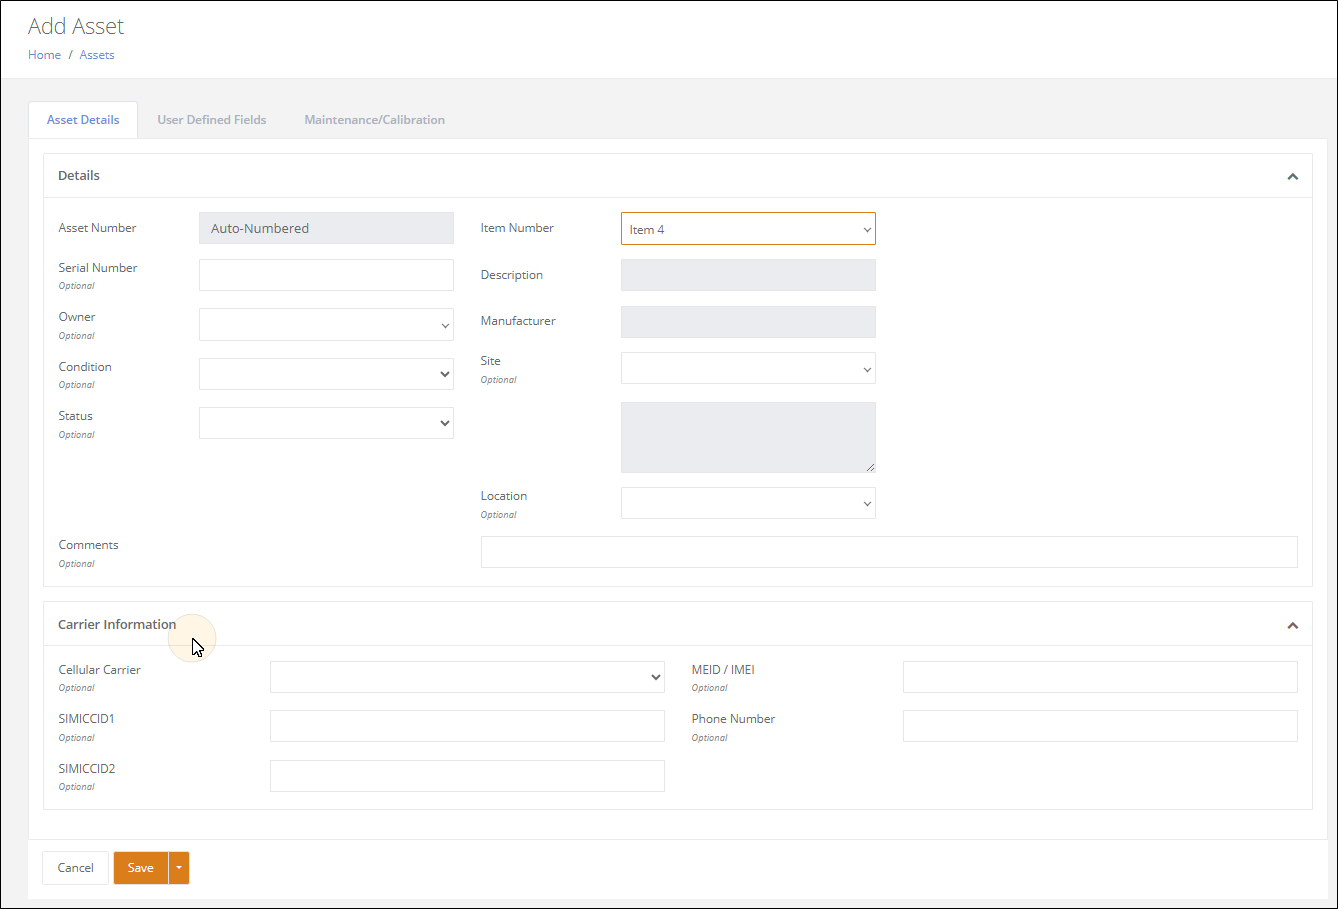
Task: Open the Cellular Carrier dropdown
Action: 467,677
